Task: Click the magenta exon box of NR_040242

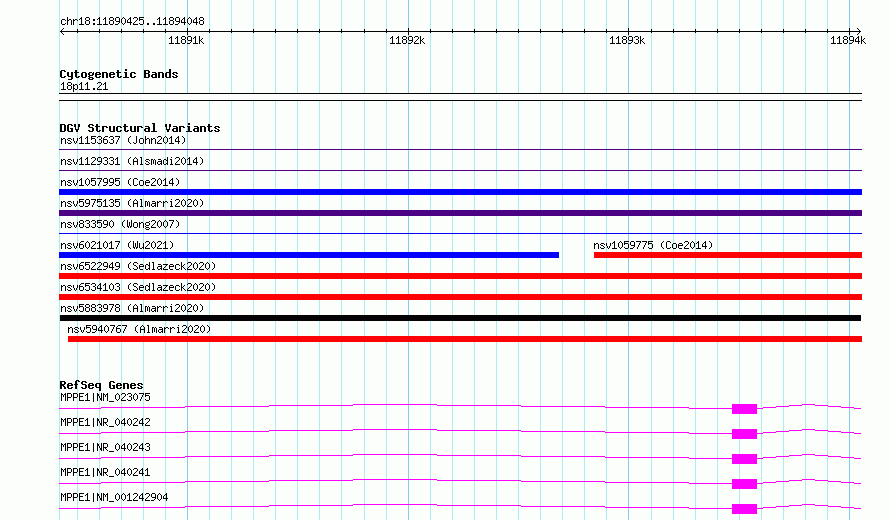Action: tap(744, 434)
